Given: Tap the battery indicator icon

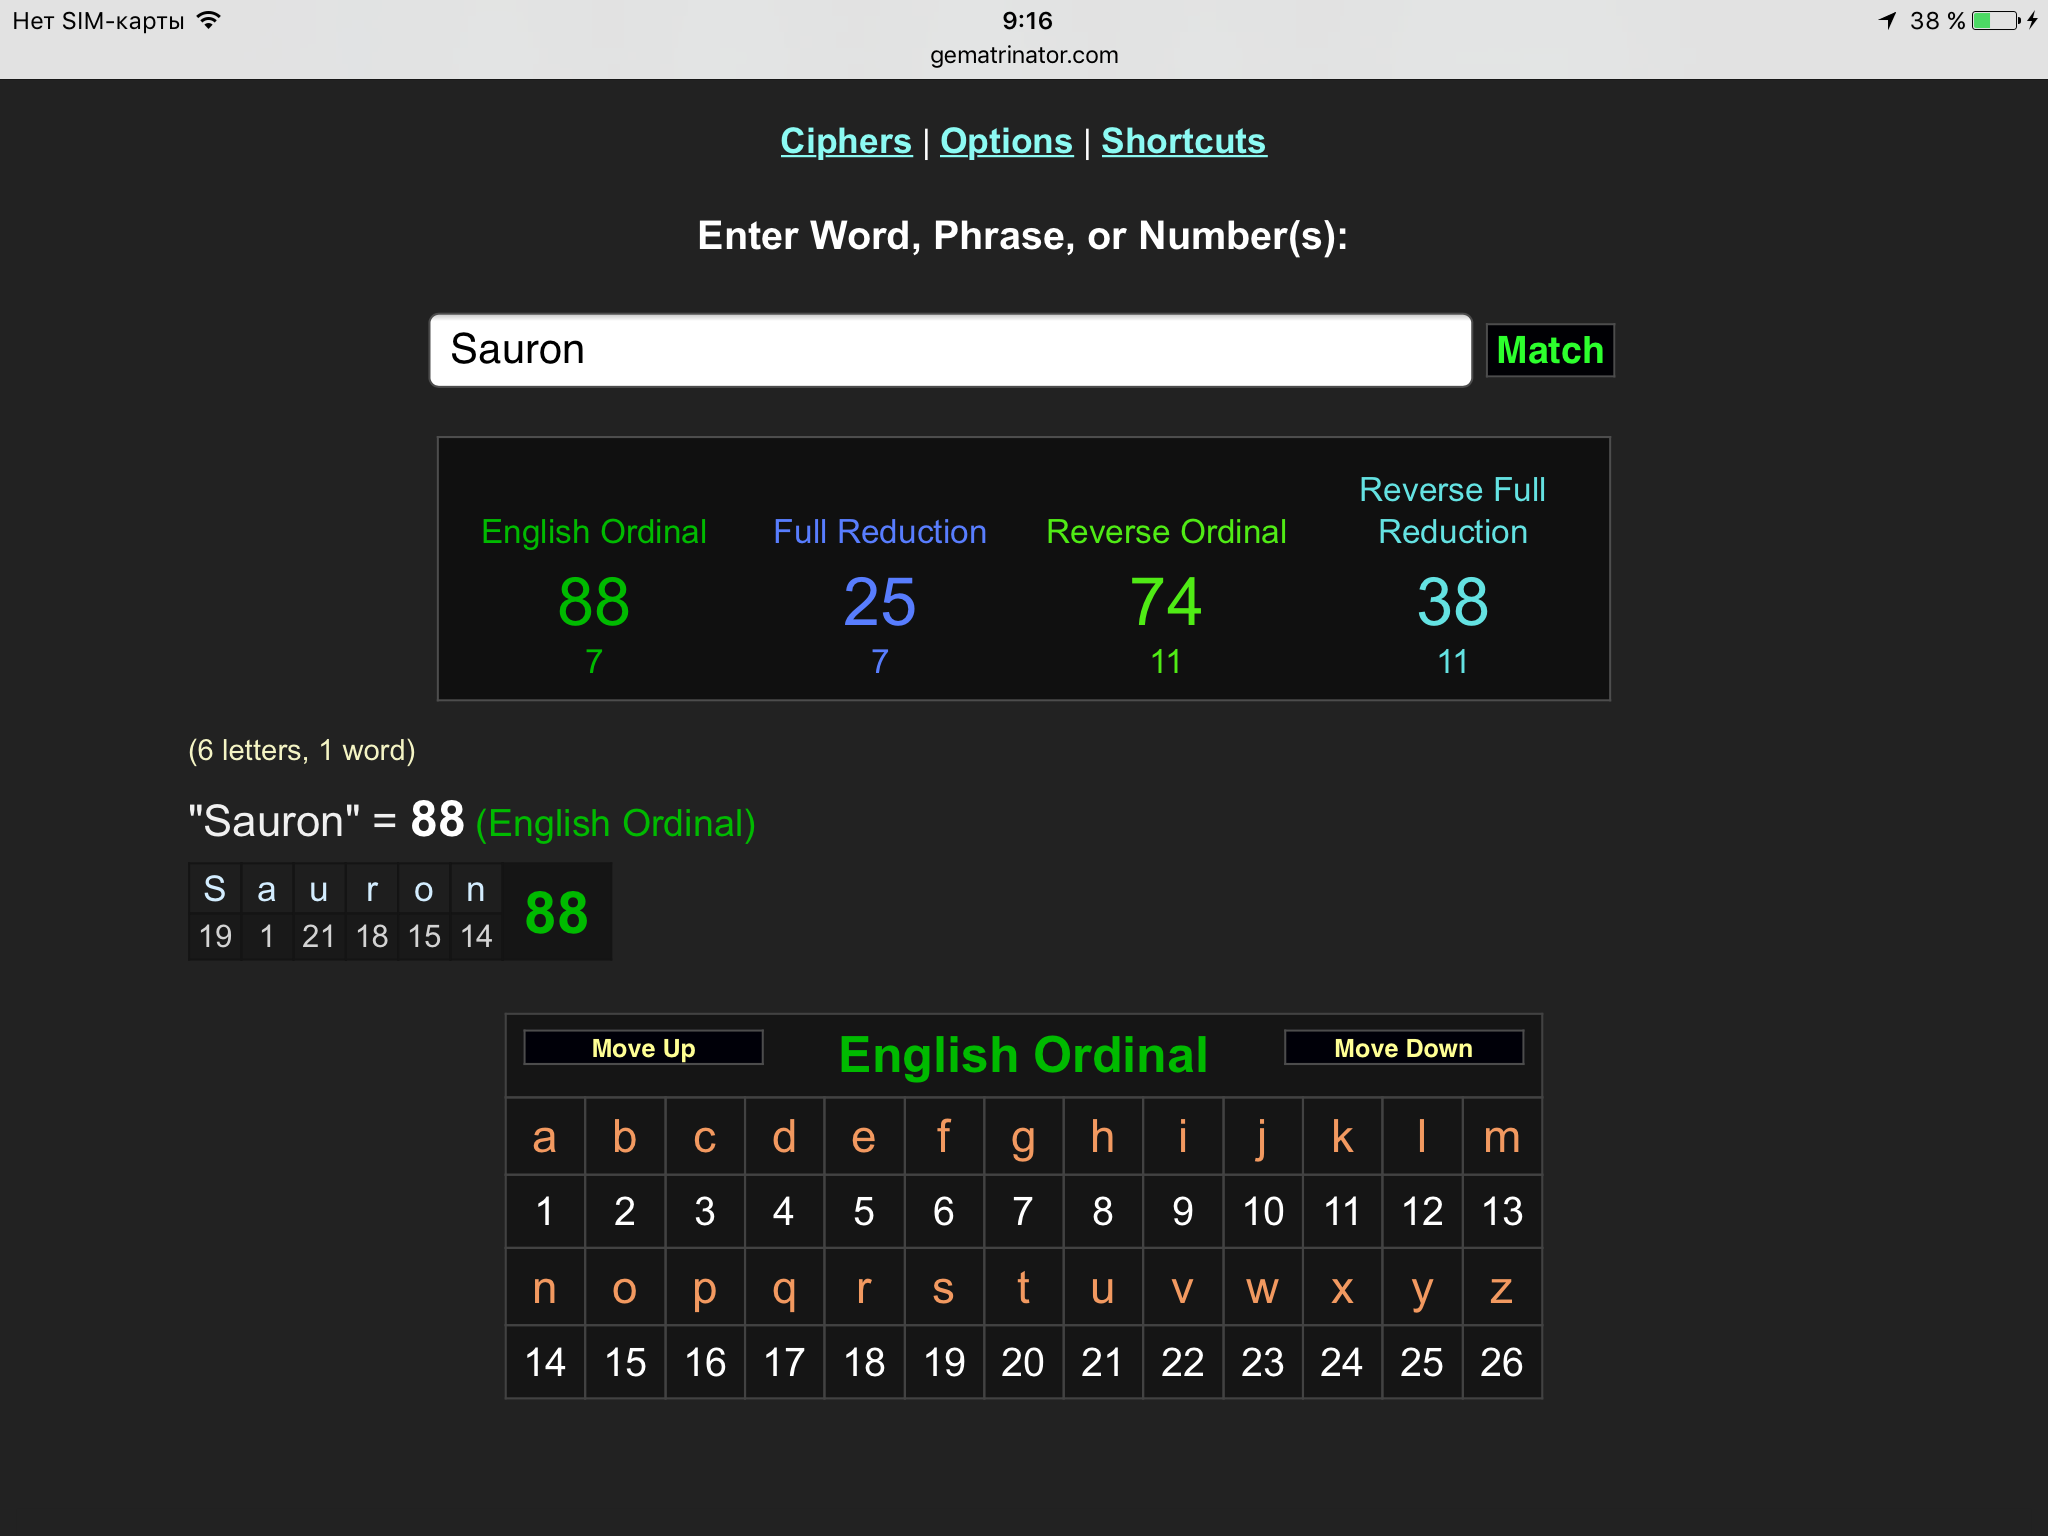Looking at the screenshot, I should (x=1996, y=20).
